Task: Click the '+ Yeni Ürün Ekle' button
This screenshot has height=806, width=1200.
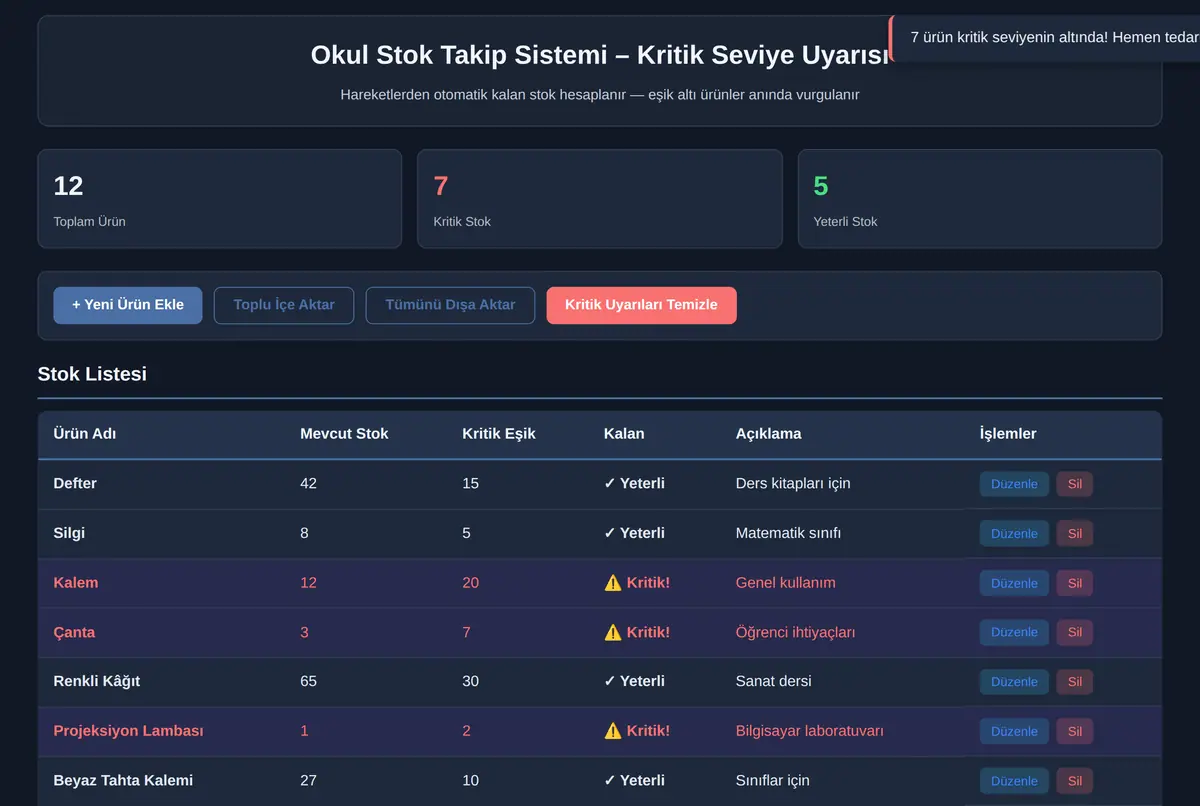Action: click(128, 305)
